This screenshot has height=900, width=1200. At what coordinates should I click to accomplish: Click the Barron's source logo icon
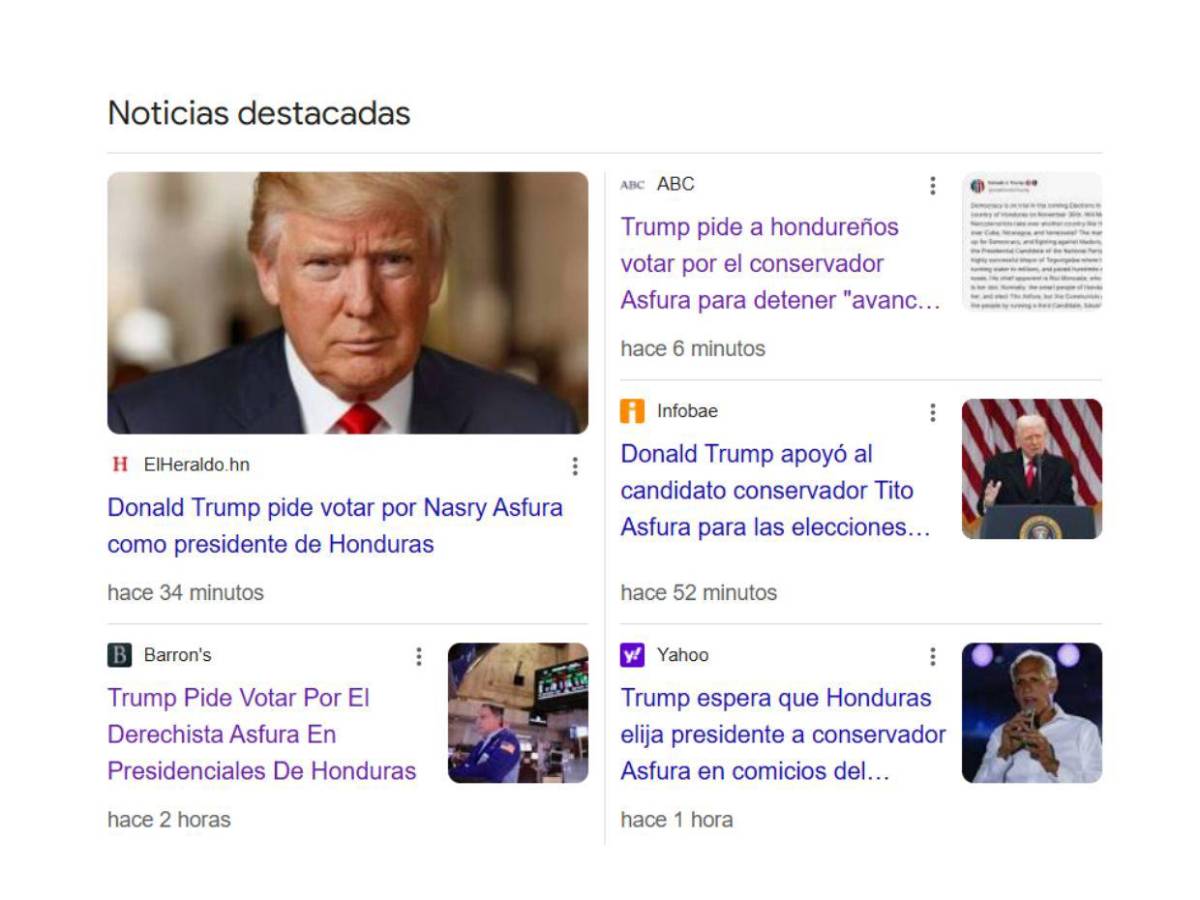(119, 656)
